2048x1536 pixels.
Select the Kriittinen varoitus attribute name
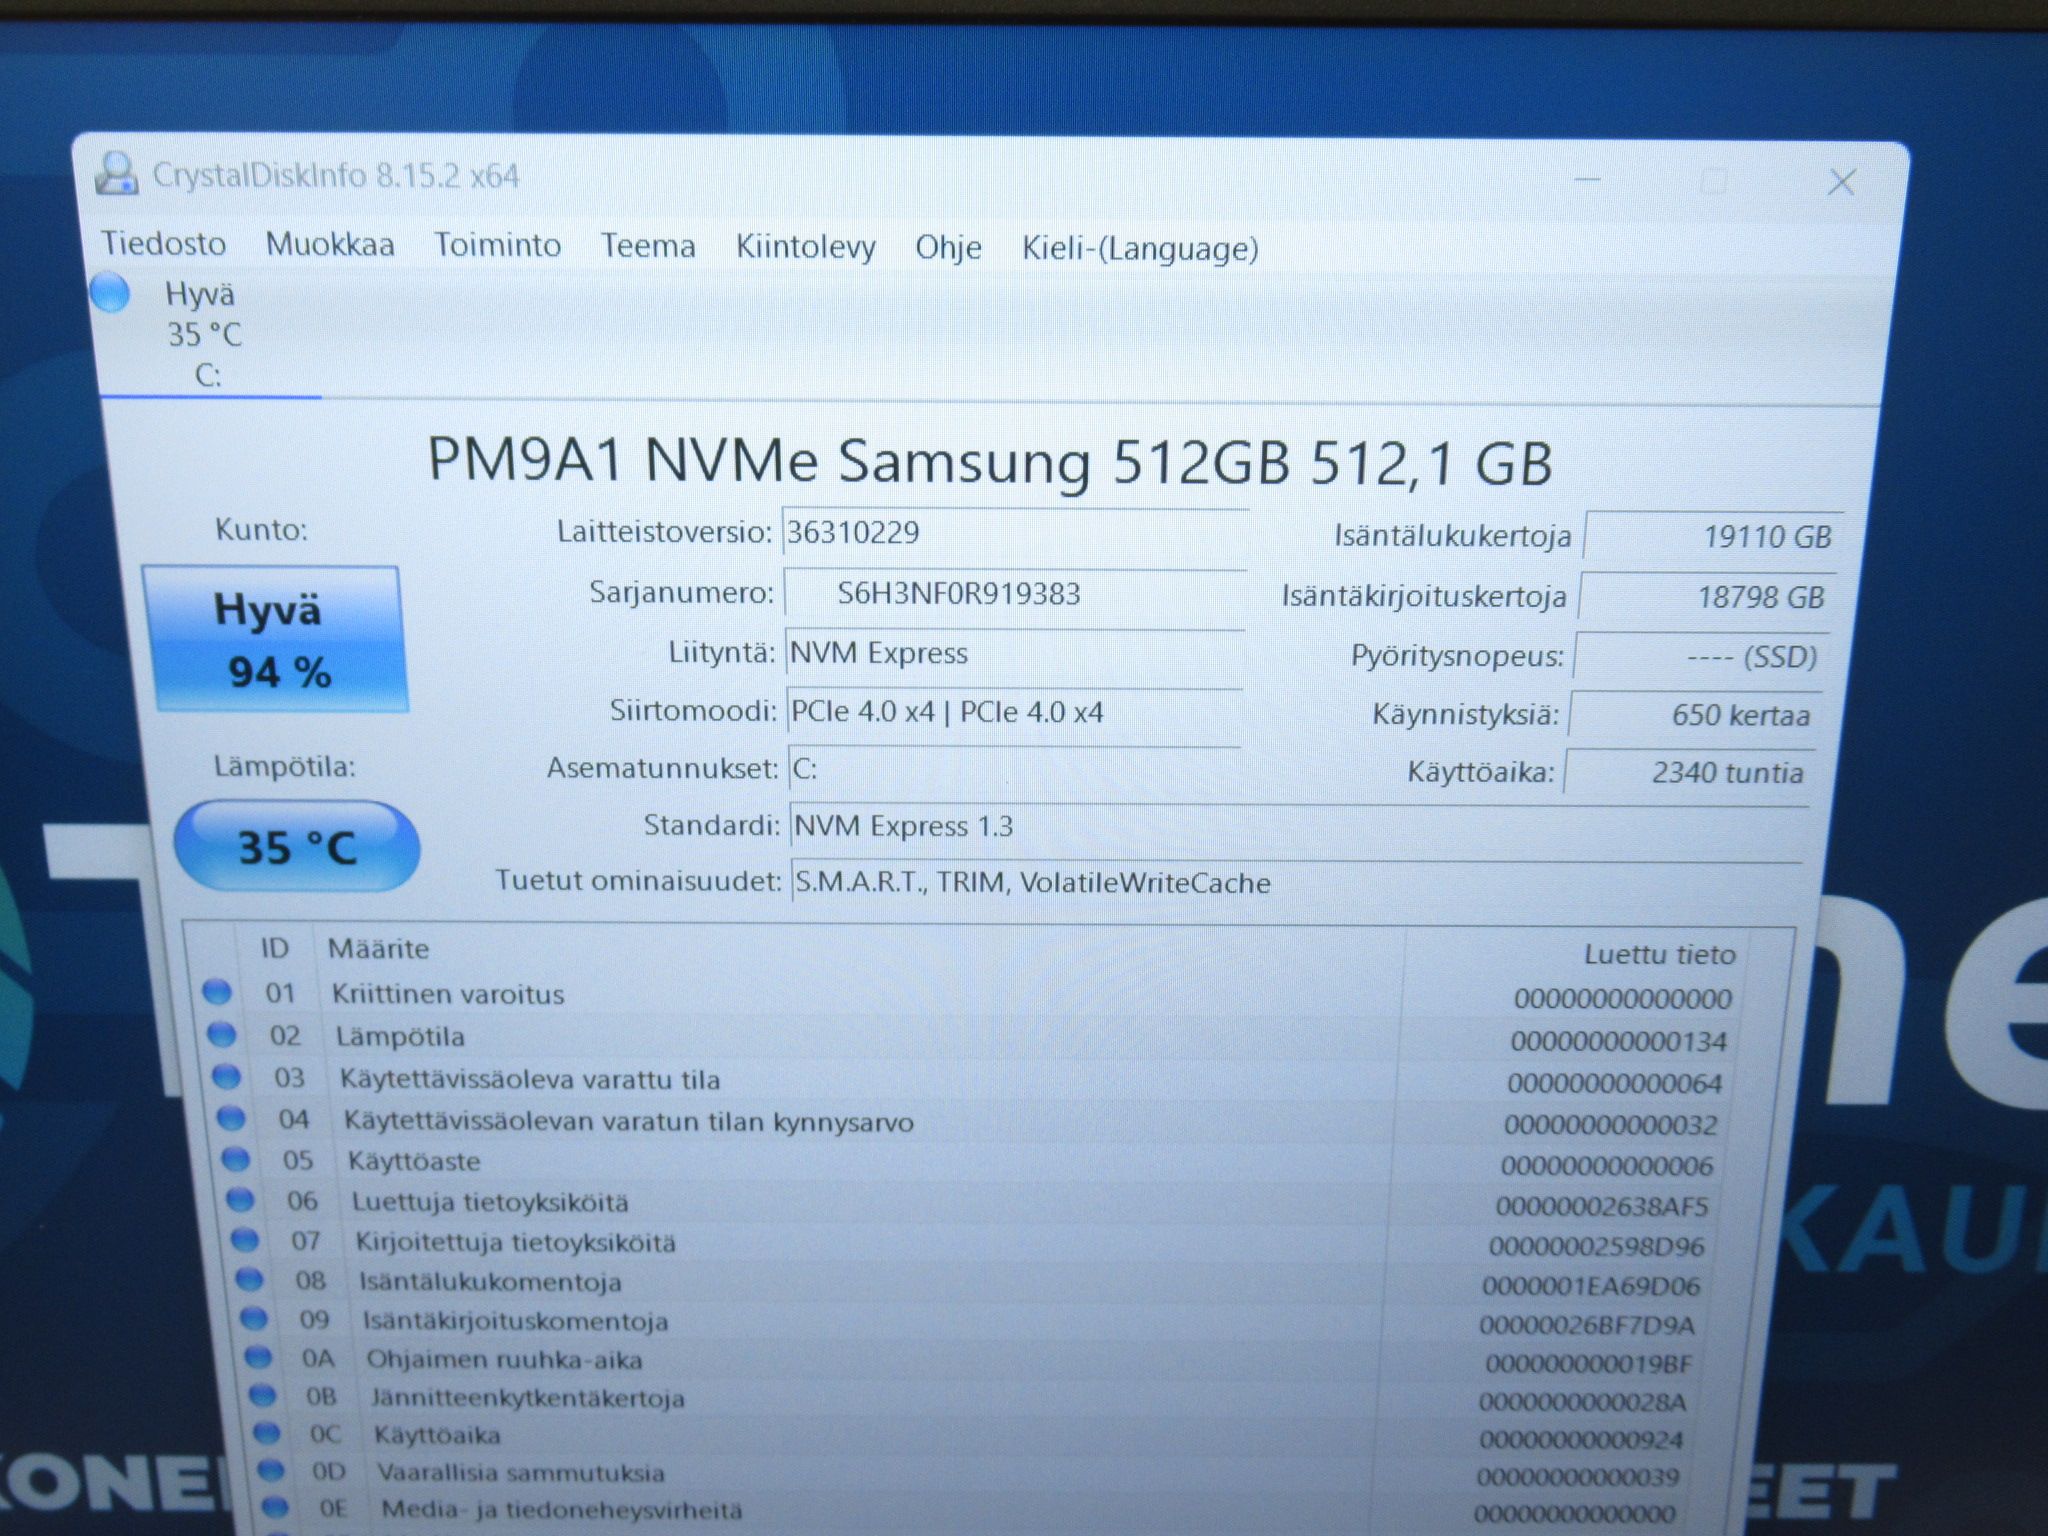448,994
